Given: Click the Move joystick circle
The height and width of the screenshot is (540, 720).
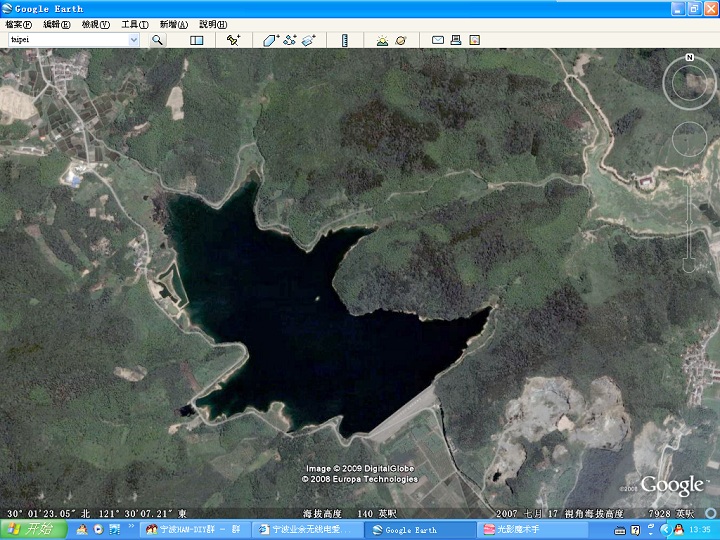Looking at the screenshot, I should tap(690, 140).
